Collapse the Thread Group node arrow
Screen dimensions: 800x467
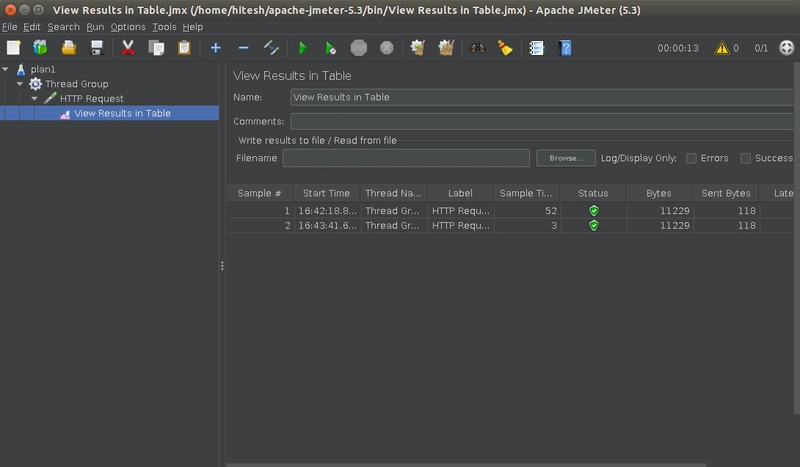(20, 84)
